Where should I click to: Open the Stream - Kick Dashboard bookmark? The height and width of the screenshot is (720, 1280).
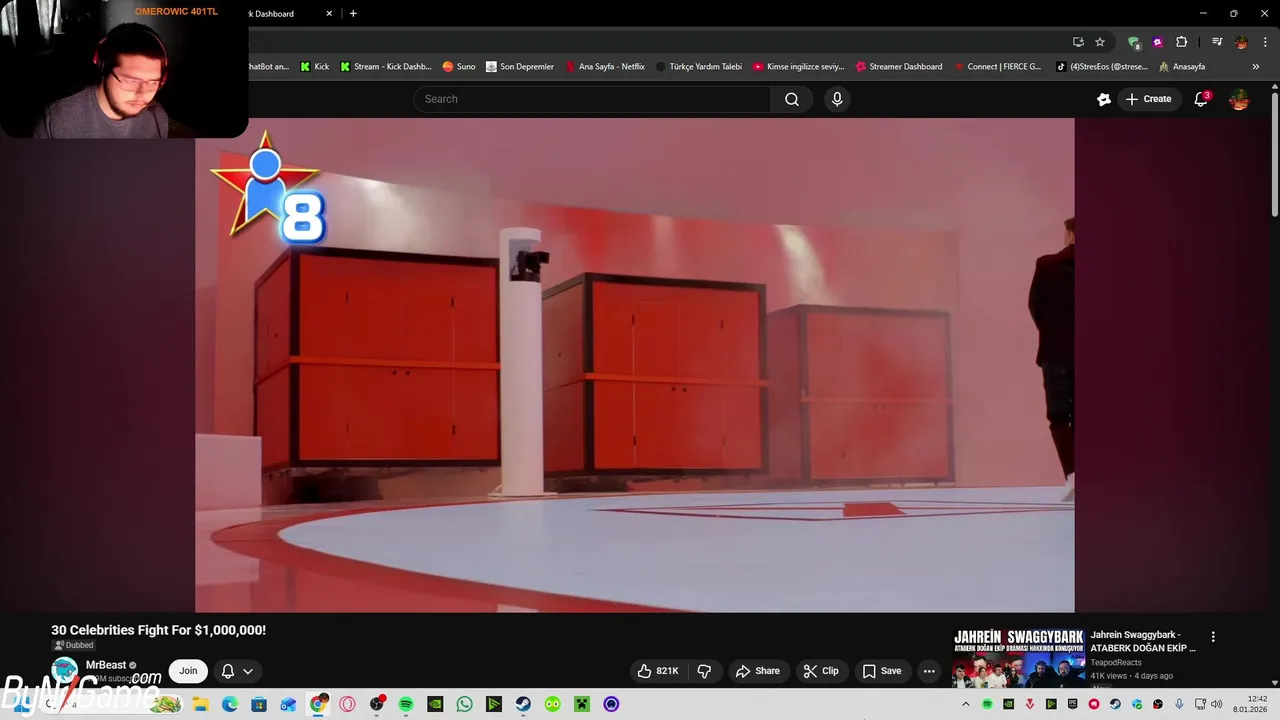(x=386, y=67)
